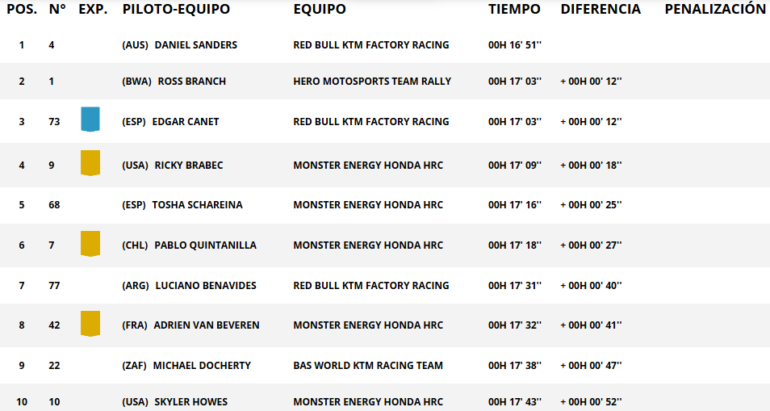Click the PENALIZACIÓN column header
770x411 pixels.
coord(714,9)
